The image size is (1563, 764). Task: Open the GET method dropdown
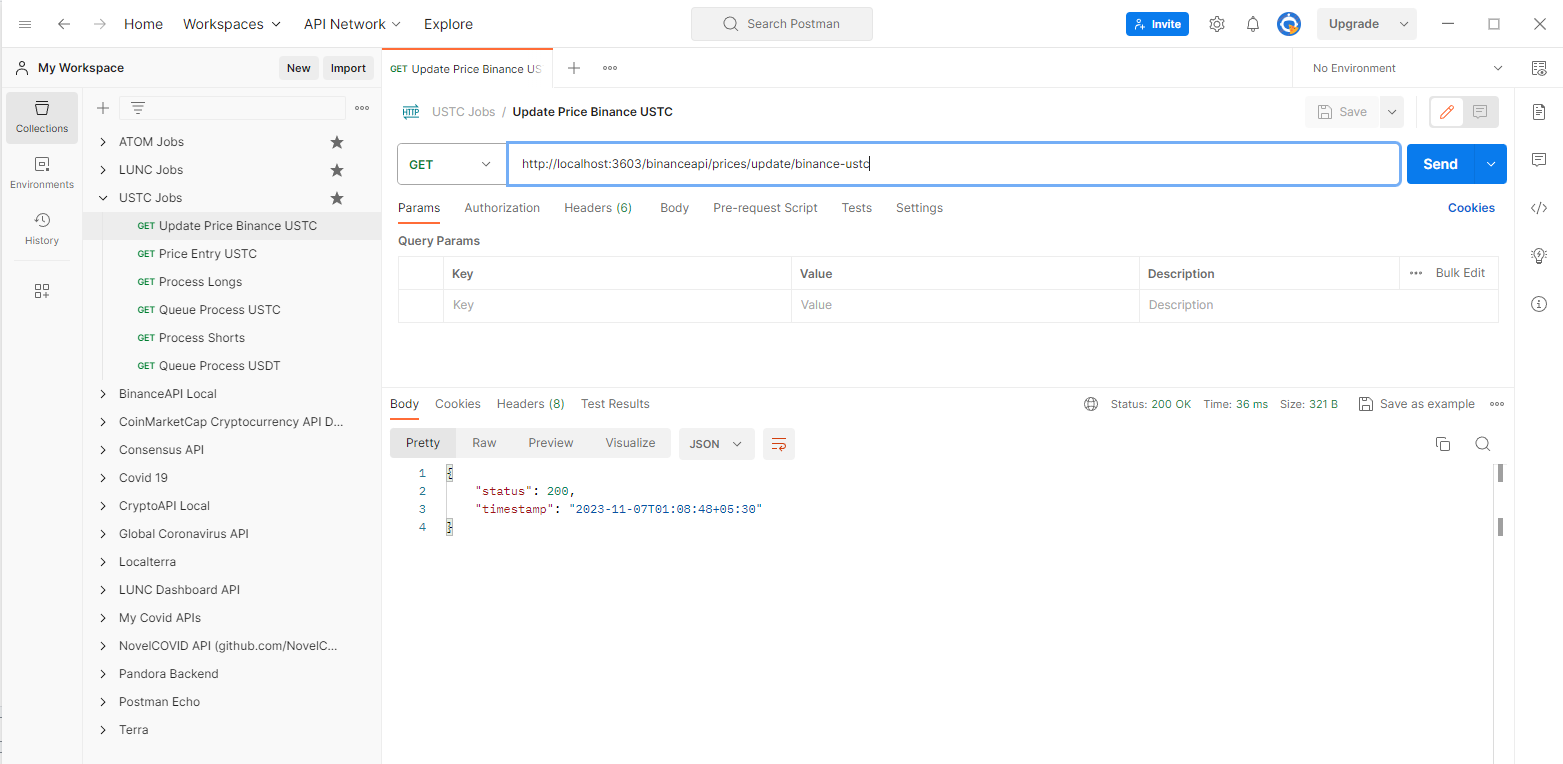pos(452,164)
